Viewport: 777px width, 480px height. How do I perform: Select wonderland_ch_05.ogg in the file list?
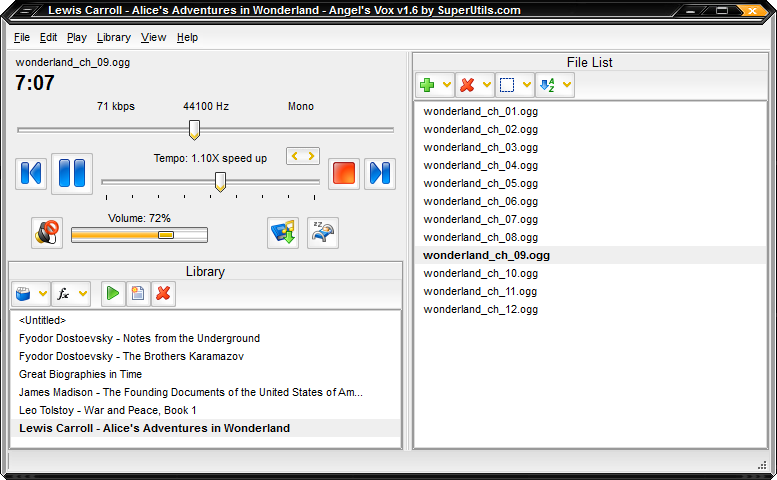(x=480, y=183)
